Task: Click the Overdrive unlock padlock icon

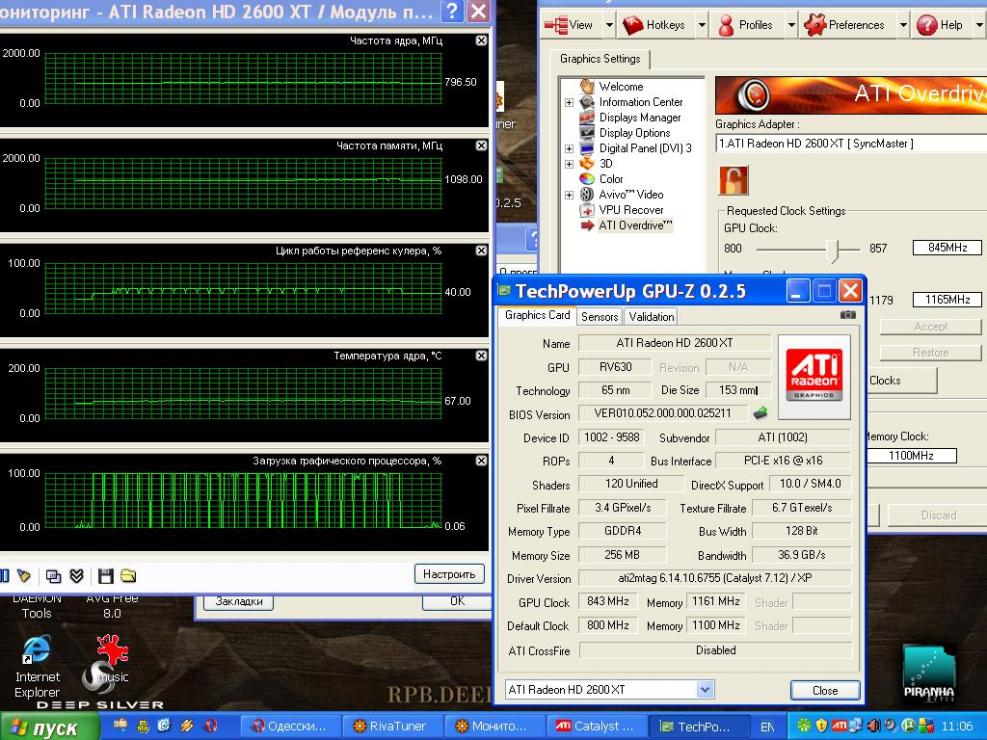Action: 733,181
